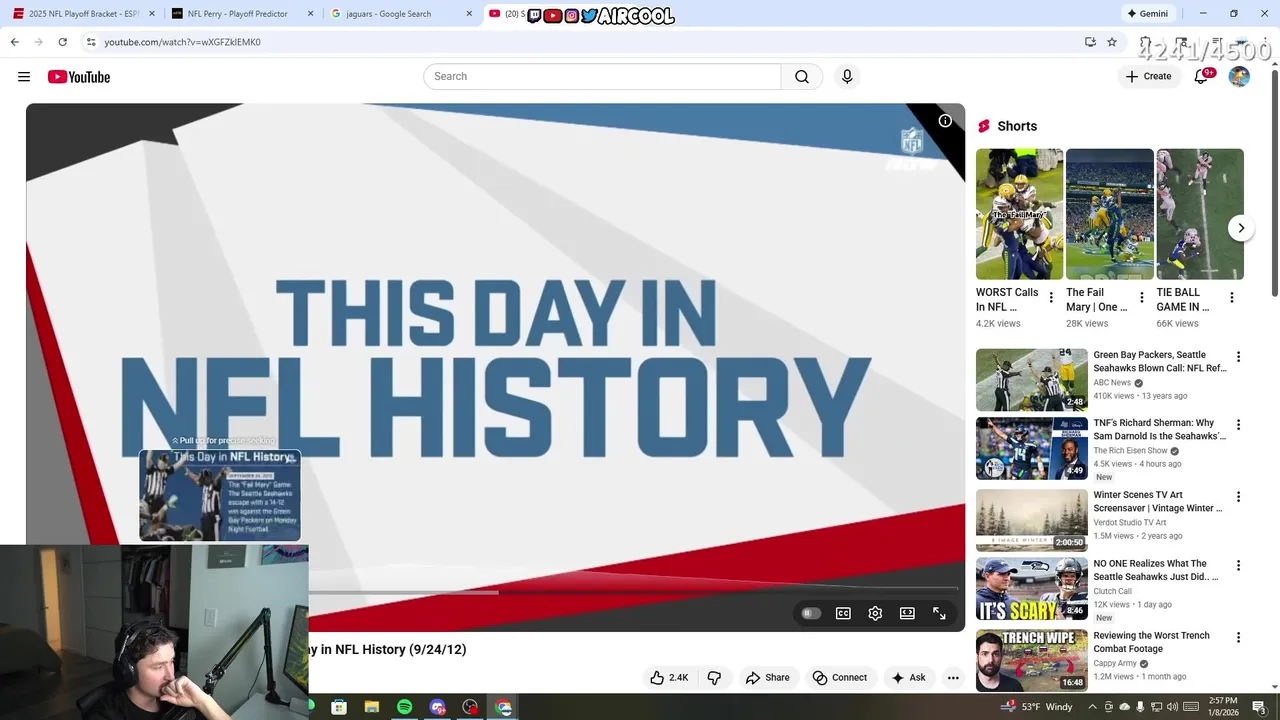Open YouTube notifications bell
This screenshot has width=1280, height=720.
(x=1201, y=77)
